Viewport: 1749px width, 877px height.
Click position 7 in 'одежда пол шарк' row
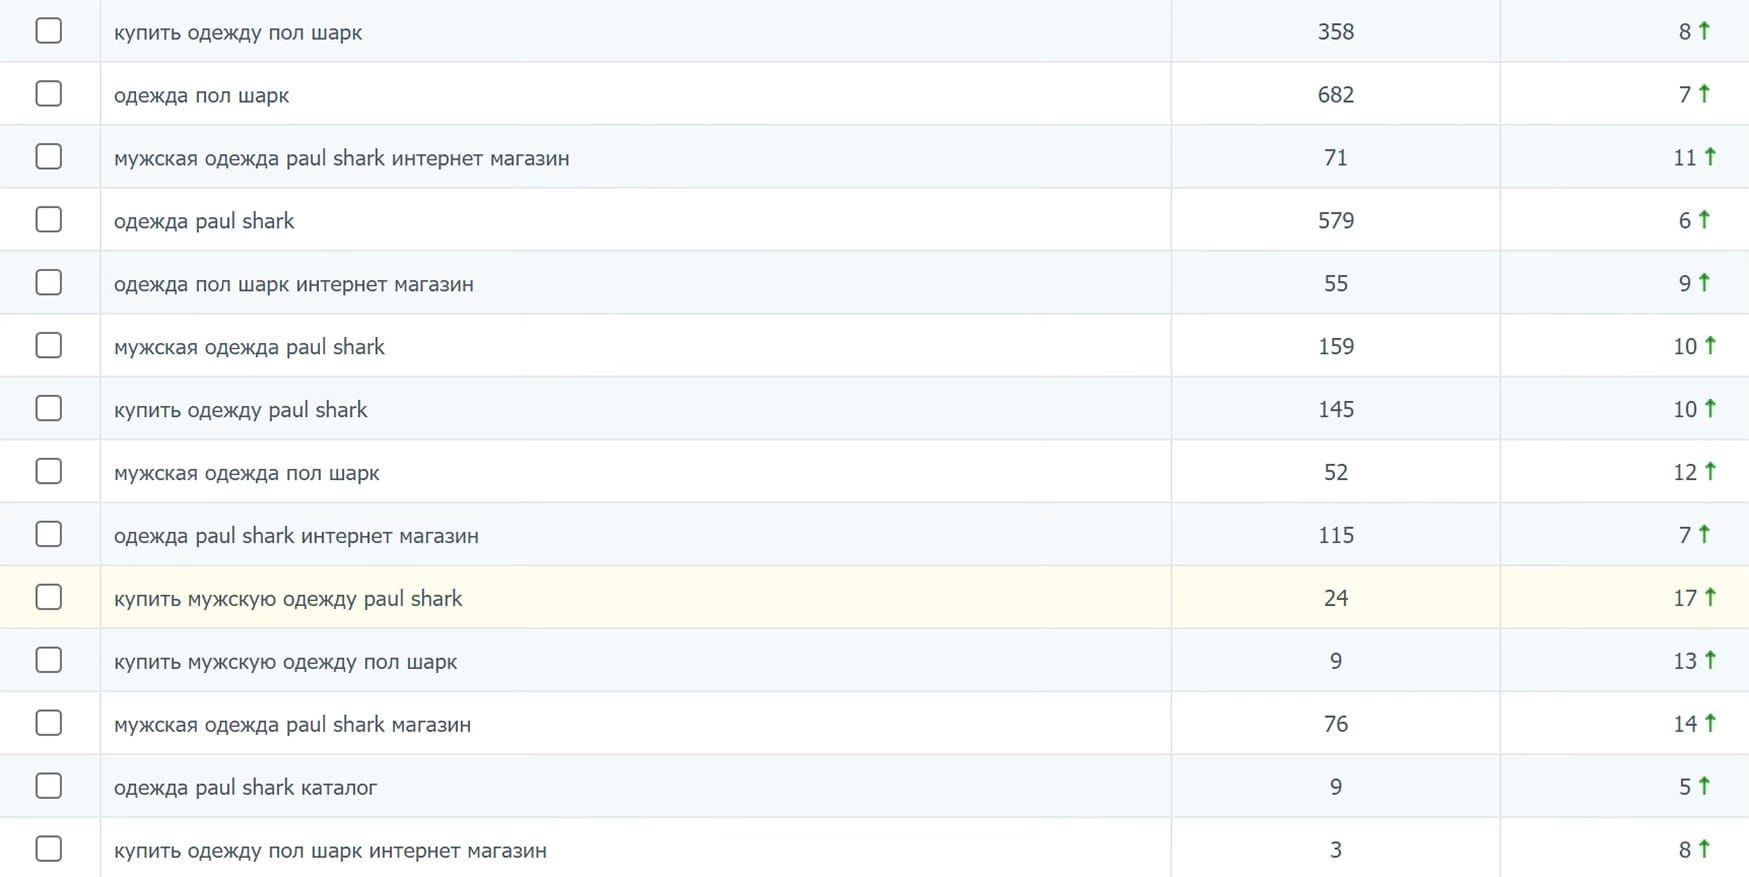click(1684, 95)
